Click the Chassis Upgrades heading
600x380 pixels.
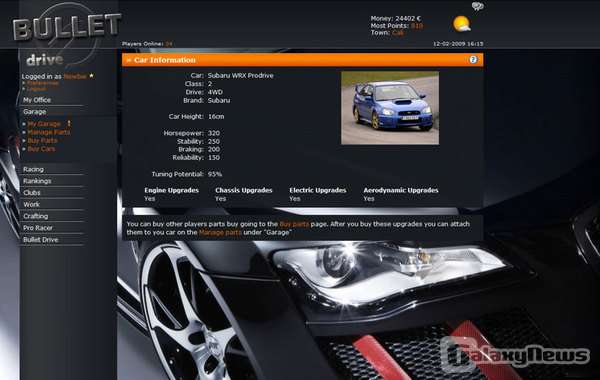(244, 190)
